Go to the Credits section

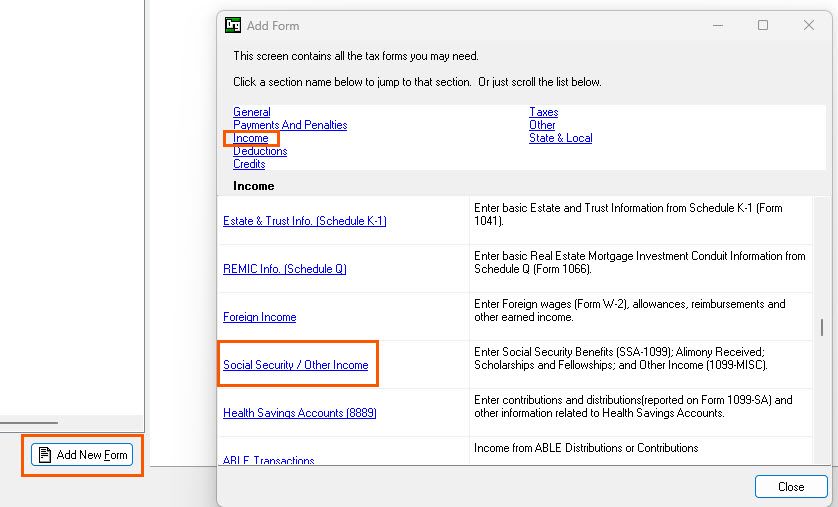[249, 164]
